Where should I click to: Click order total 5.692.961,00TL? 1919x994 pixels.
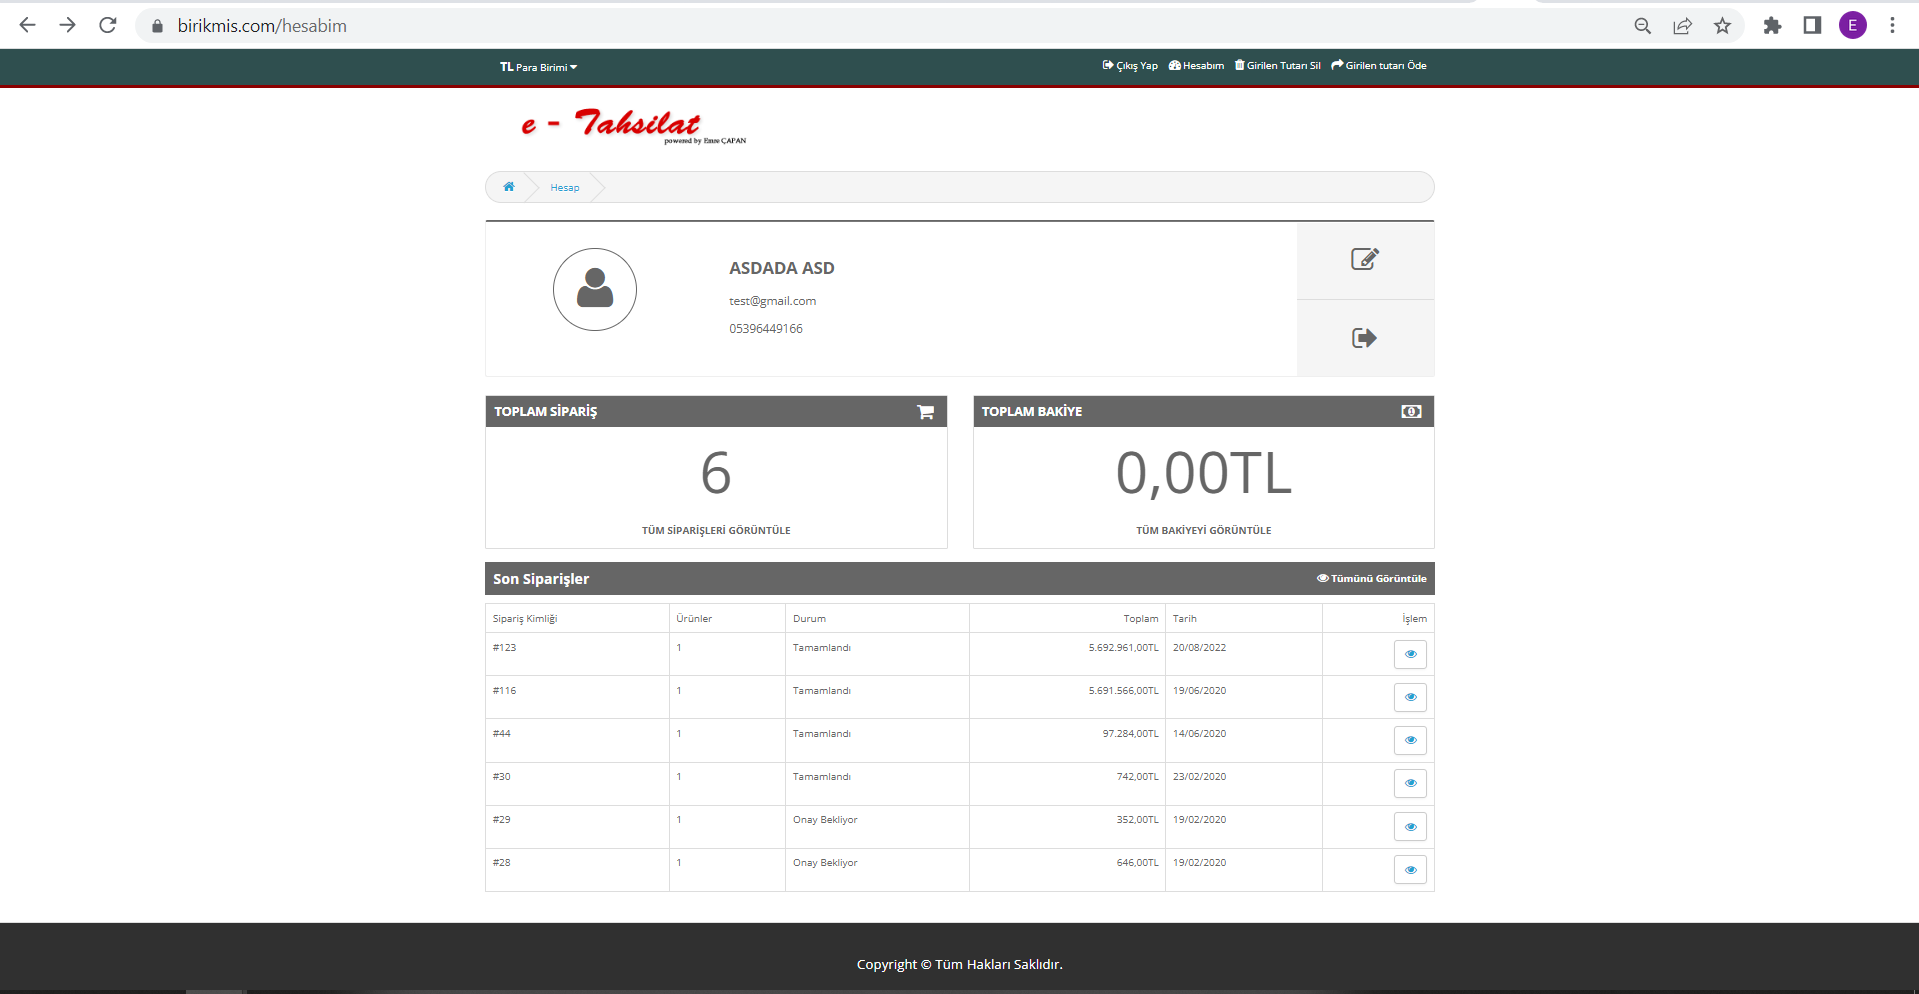click(x=1123, y=648)
